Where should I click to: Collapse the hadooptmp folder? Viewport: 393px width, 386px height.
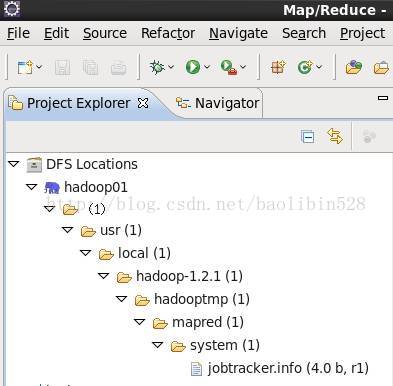[x=122, y=299]
